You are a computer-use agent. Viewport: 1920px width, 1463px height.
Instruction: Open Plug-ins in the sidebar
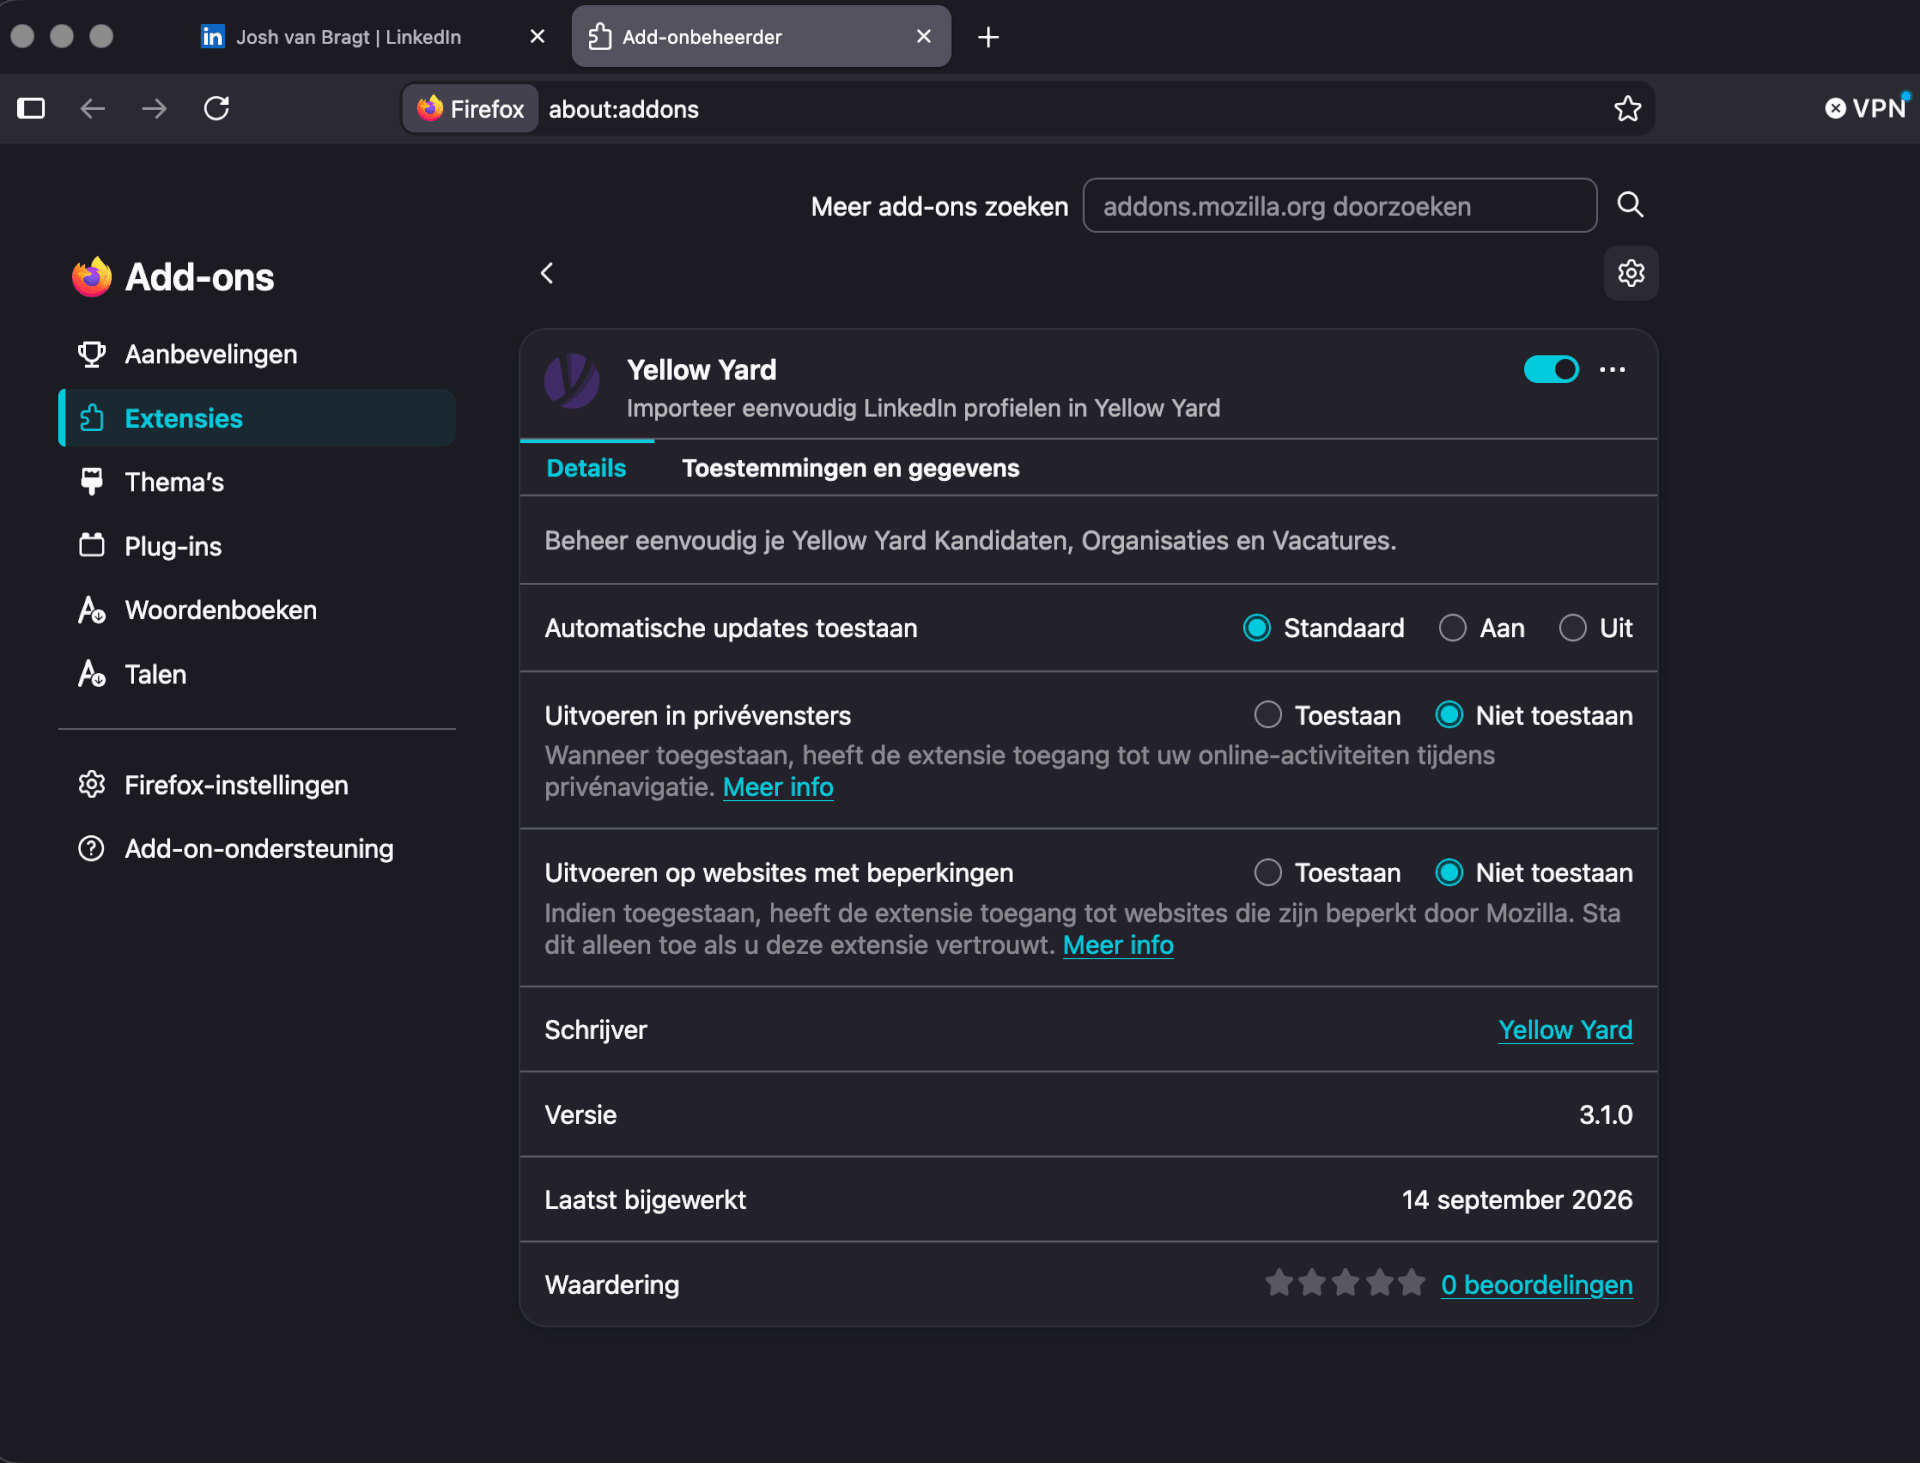tap(257, 546)
